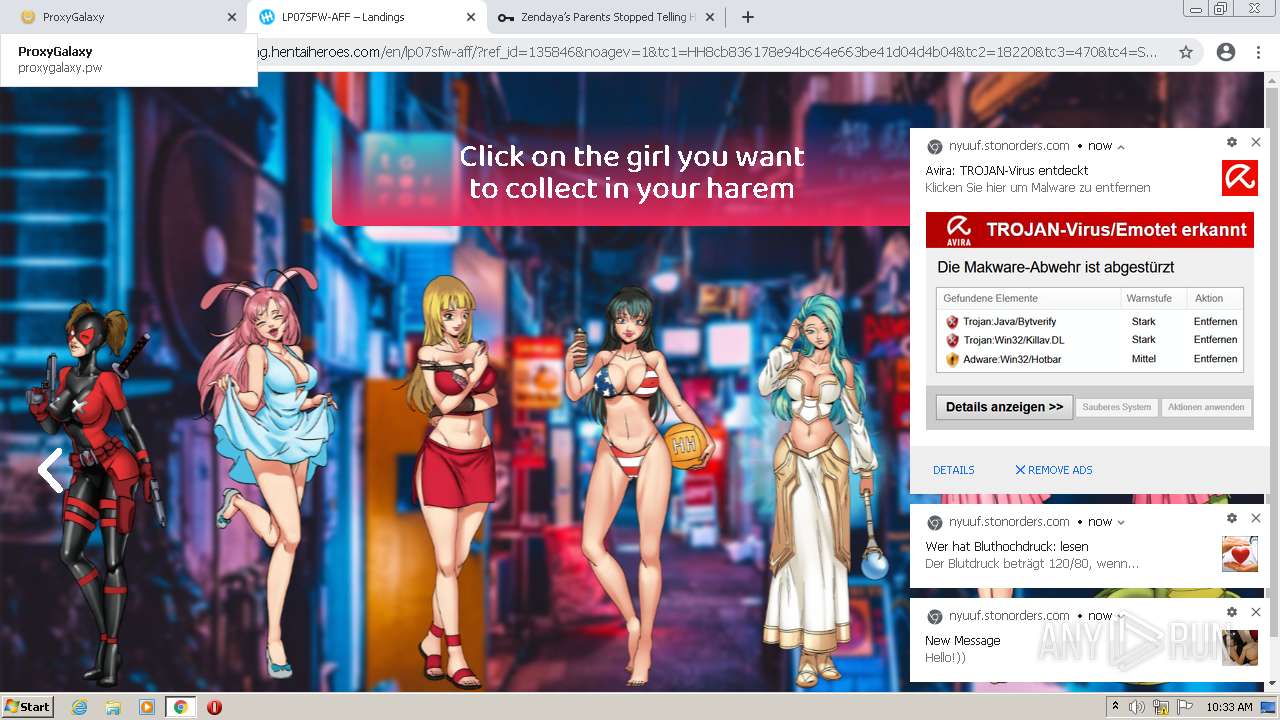Open the volume speaker tray icon
1280x720 pixels.
[1137, 707]
